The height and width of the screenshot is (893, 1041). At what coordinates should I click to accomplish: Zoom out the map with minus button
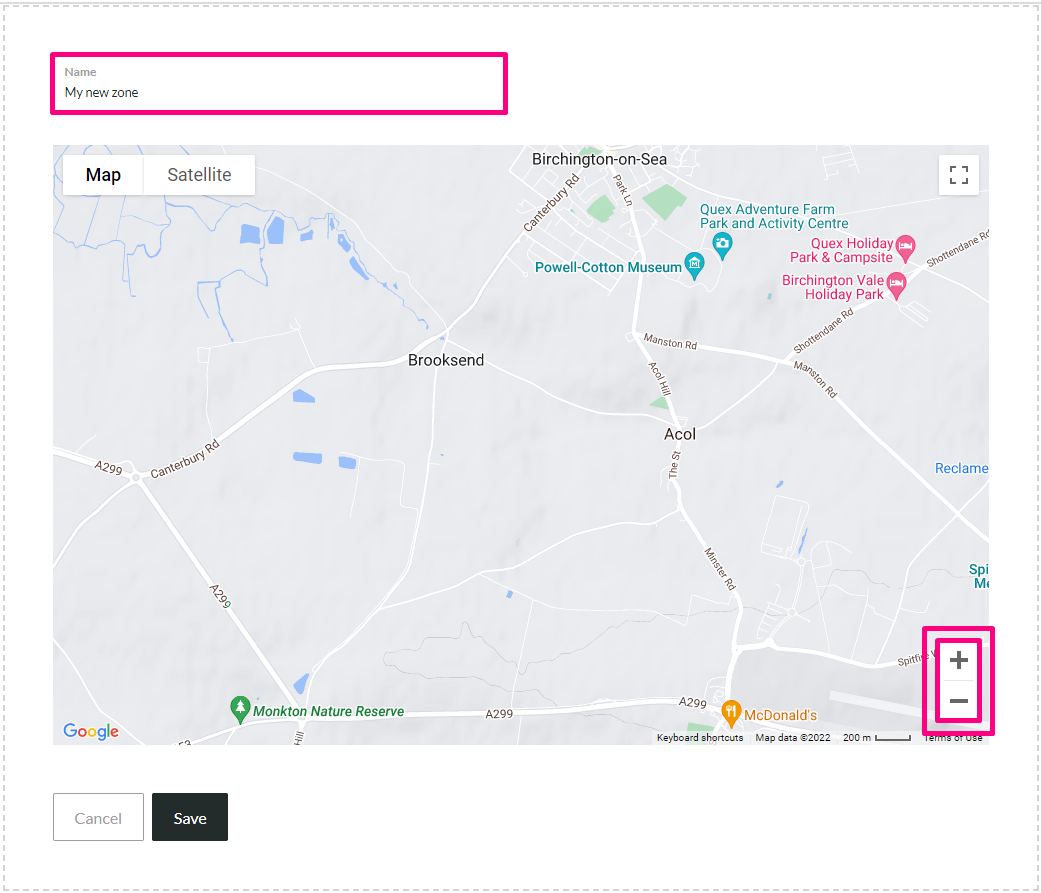point(958,701)
